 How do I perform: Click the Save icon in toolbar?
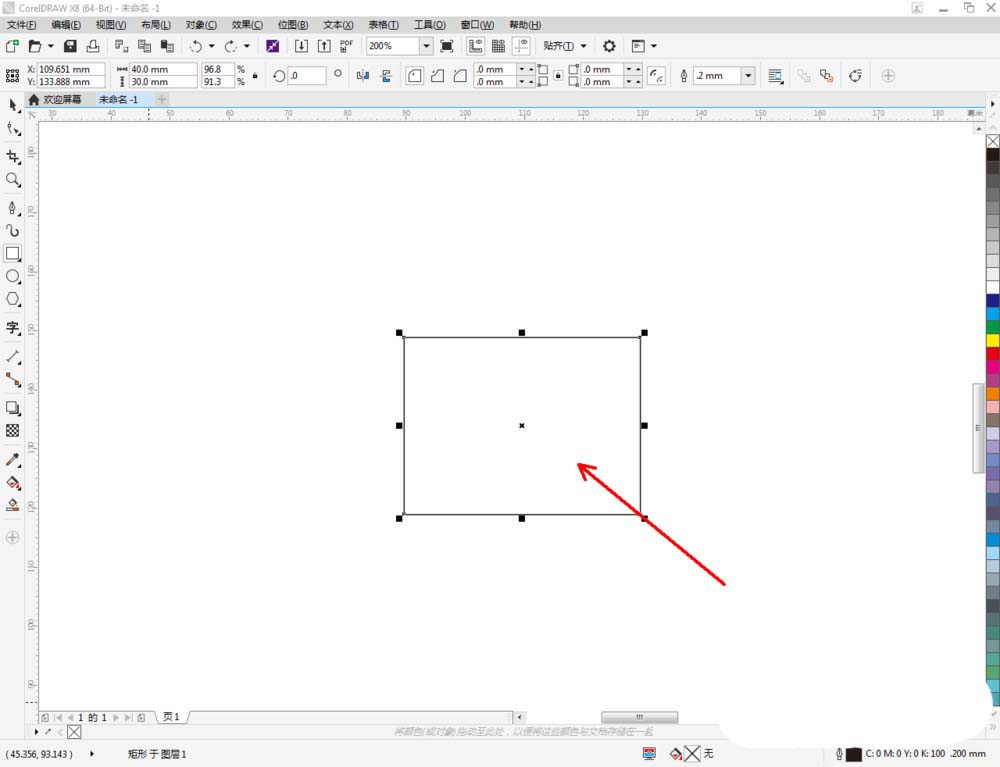70,46
